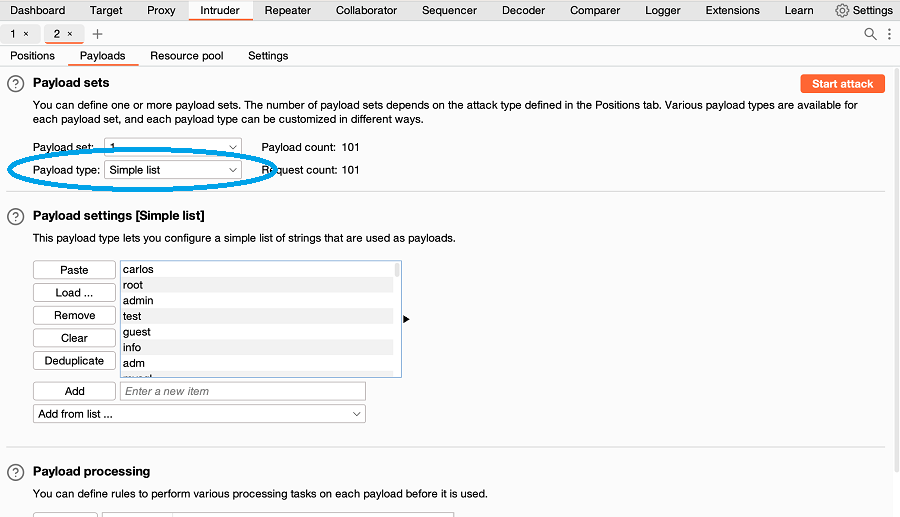Select the Intruder tab

[x=220, y=10]
